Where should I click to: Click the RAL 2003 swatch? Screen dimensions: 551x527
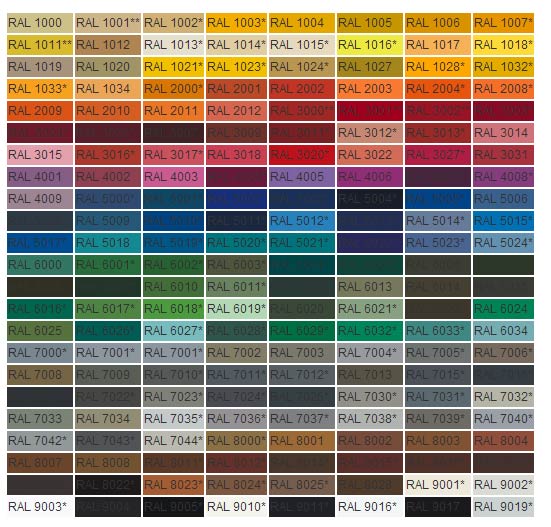(x=370, y=89)
